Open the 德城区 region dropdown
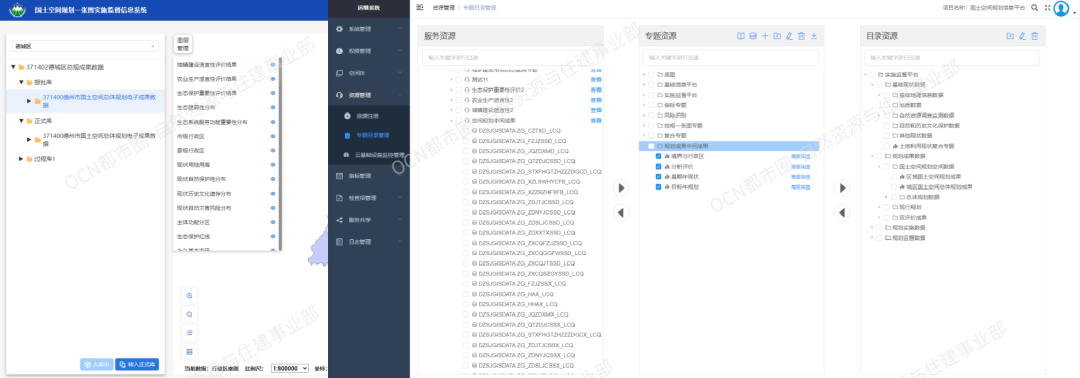Viewport: 1080px width, 378px height. click(x=85, y=46)
